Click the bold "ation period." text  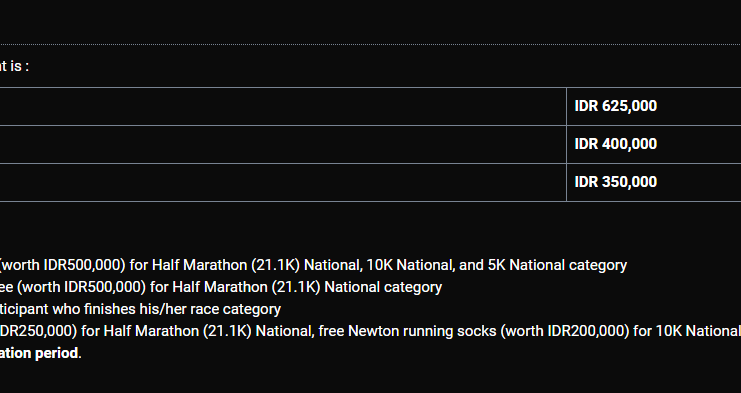pos(41,353)
